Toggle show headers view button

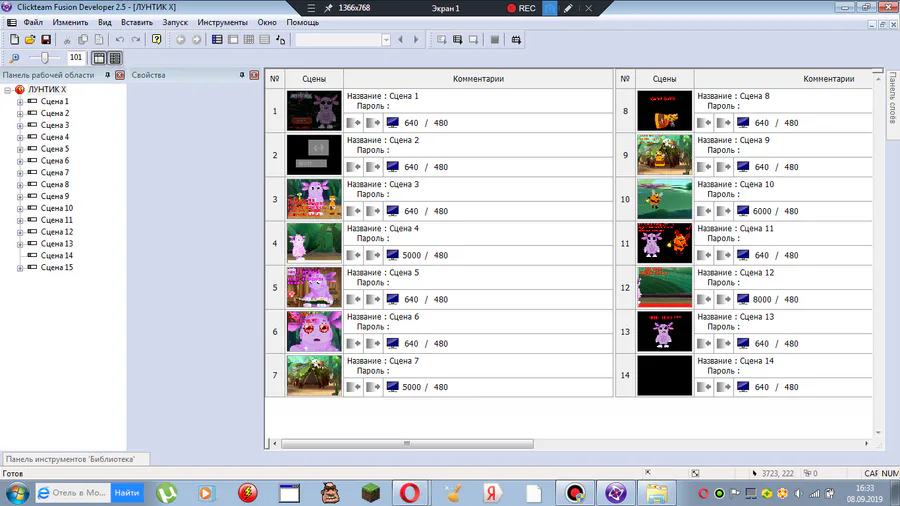tap(99, 58)
